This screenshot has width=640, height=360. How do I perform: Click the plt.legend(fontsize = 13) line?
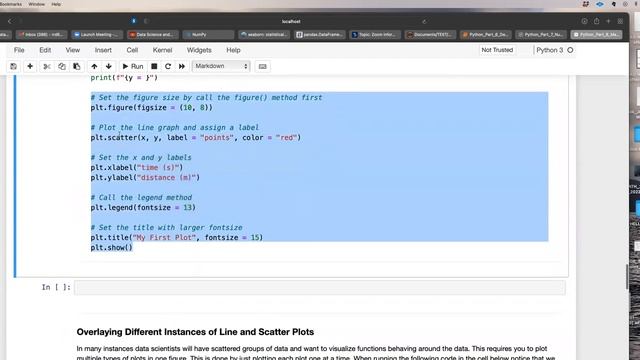[x=143, y=207]
